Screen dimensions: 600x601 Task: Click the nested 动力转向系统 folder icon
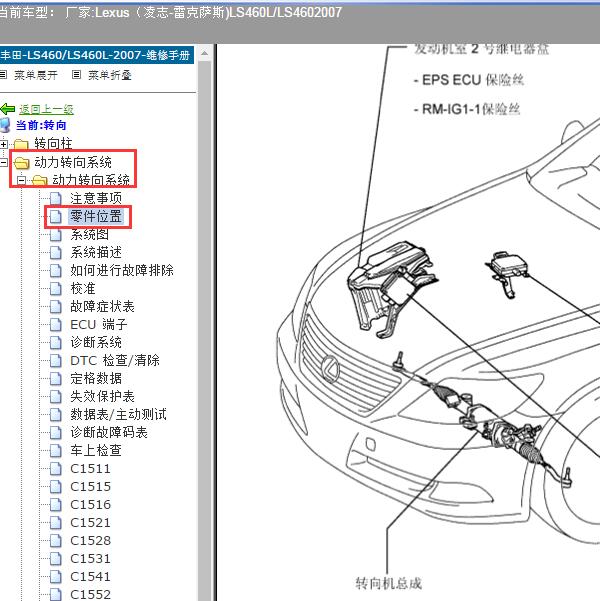pos(39,181)
